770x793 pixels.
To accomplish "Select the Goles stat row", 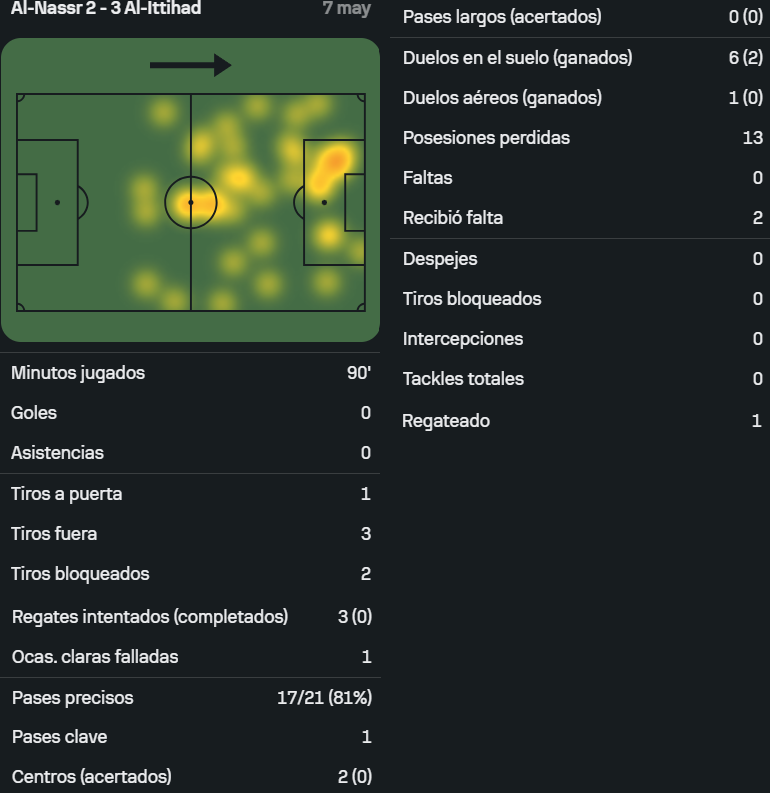I will (191, 413).
